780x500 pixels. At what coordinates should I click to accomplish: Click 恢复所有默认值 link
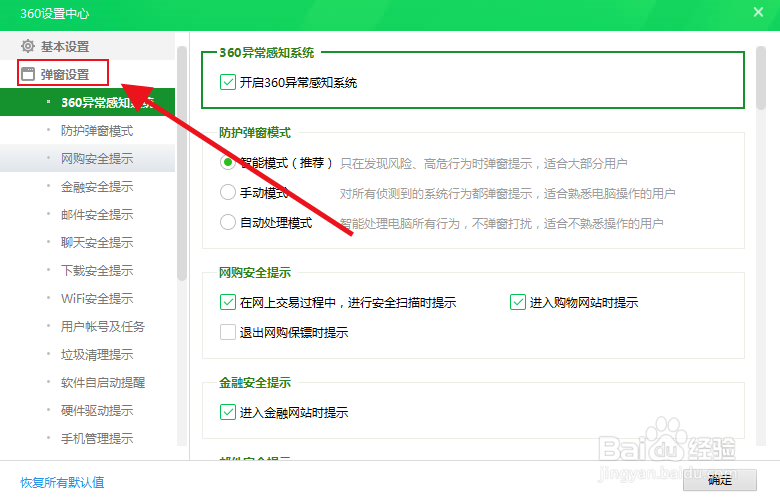pos(62,482)
